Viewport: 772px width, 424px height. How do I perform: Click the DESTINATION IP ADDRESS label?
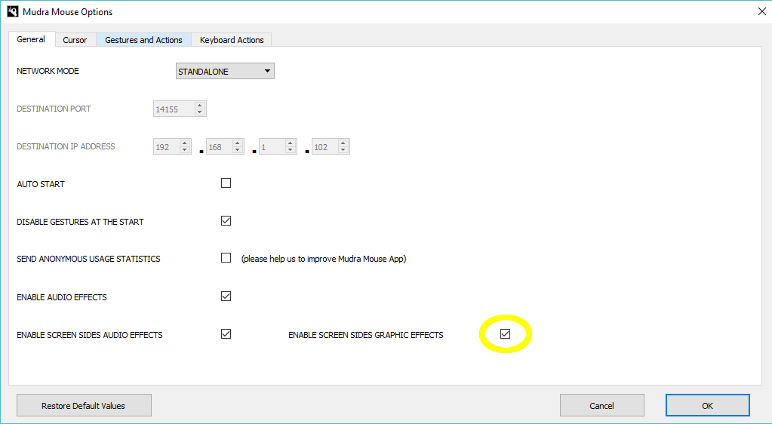[66, 146]
